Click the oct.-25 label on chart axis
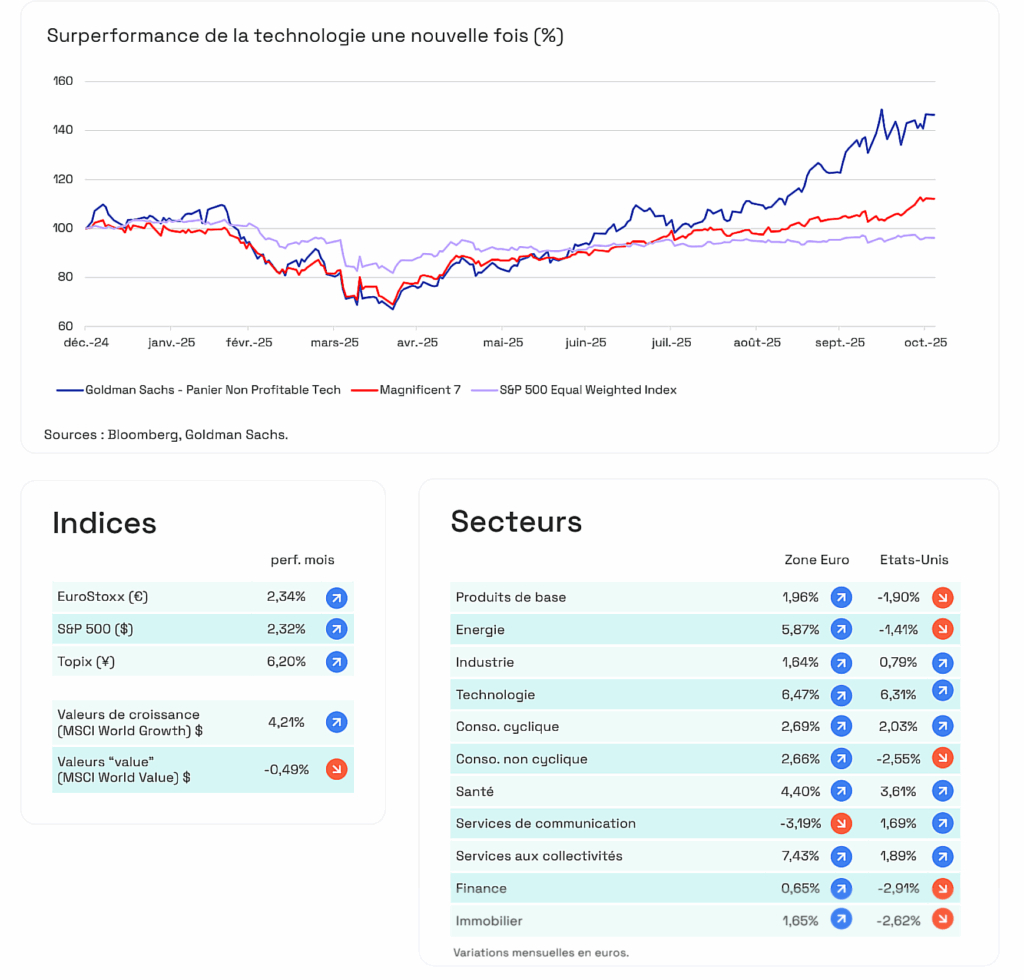 point(925,342)
